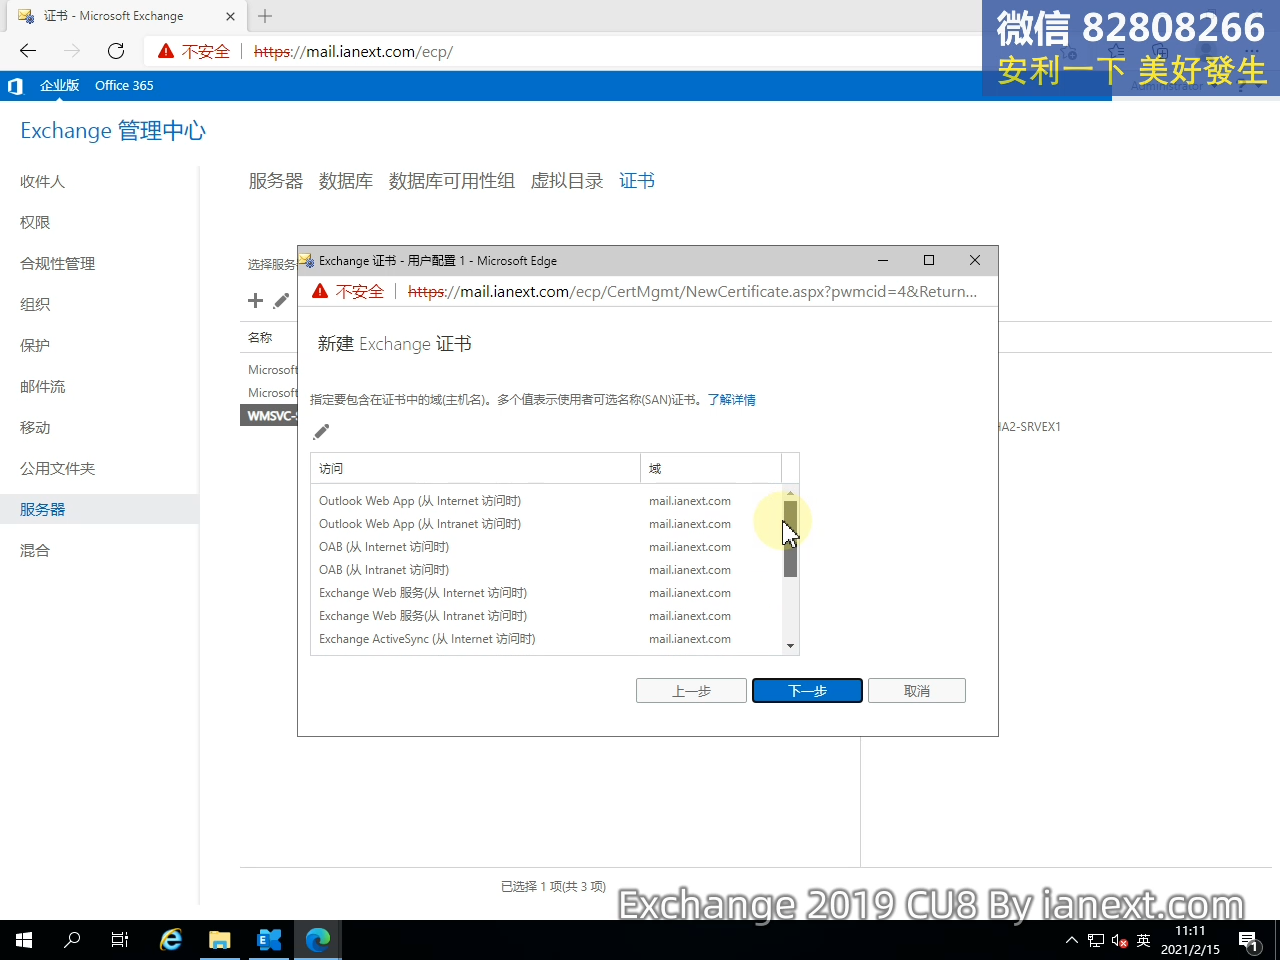This screenshot has width=1280, height=960.
Task: Open the 虚拟目录 tab
Action: (567, 181)
